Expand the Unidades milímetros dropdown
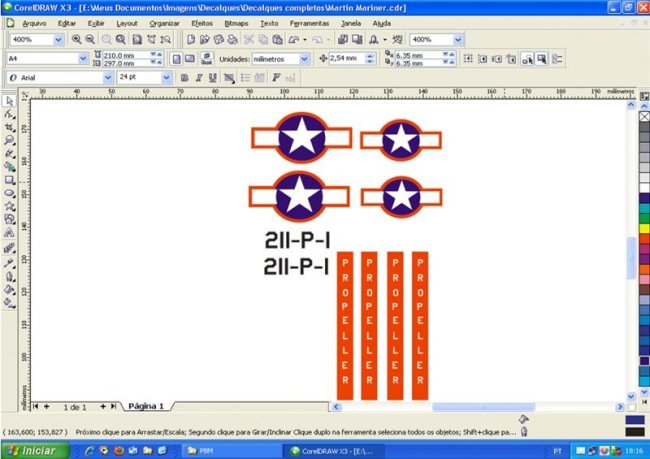The image size is (650, 459). point(305,58)
